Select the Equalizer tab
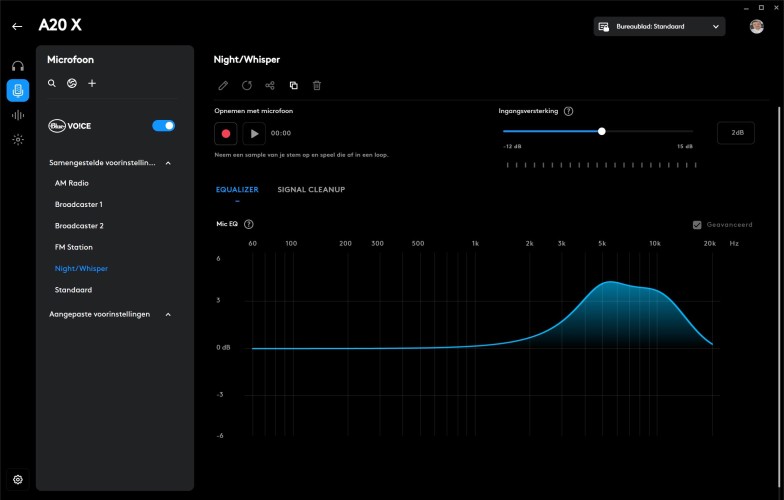Image resolution: width=784 pixels, height=500 pixels. 237,189
